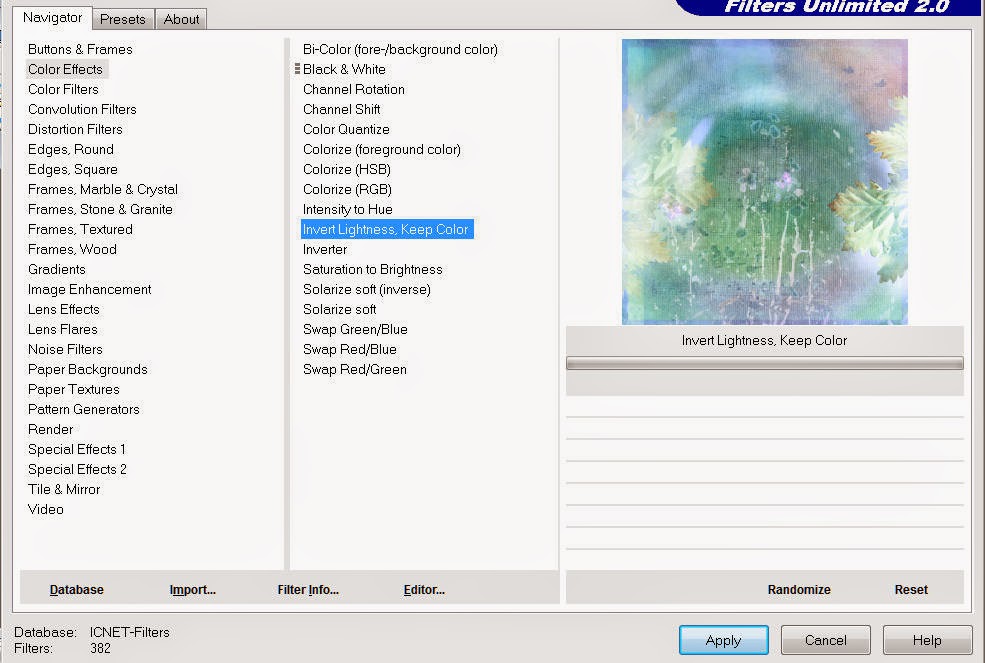Choose the Swap Red/Blue filter
Screen dimensions: 985x663
tap(349, 349)
